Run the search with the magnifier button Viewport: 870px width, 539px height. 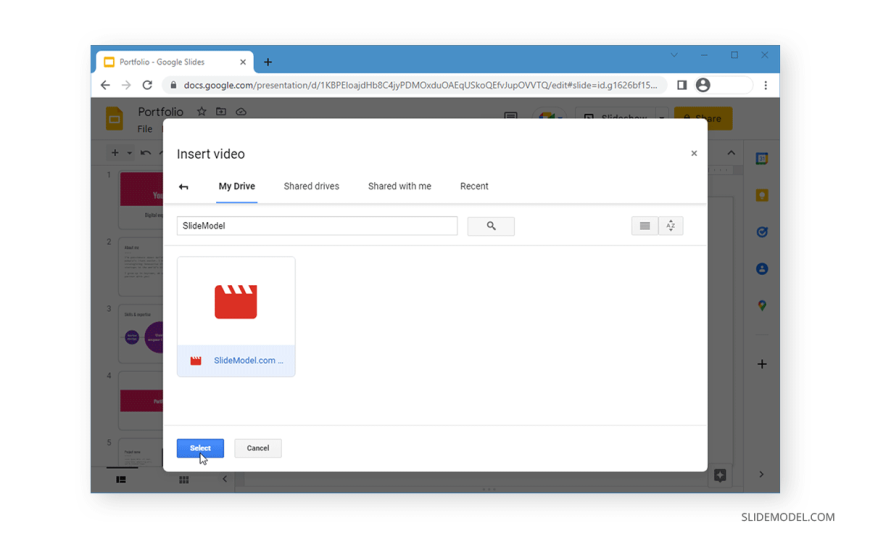(490, 226)
